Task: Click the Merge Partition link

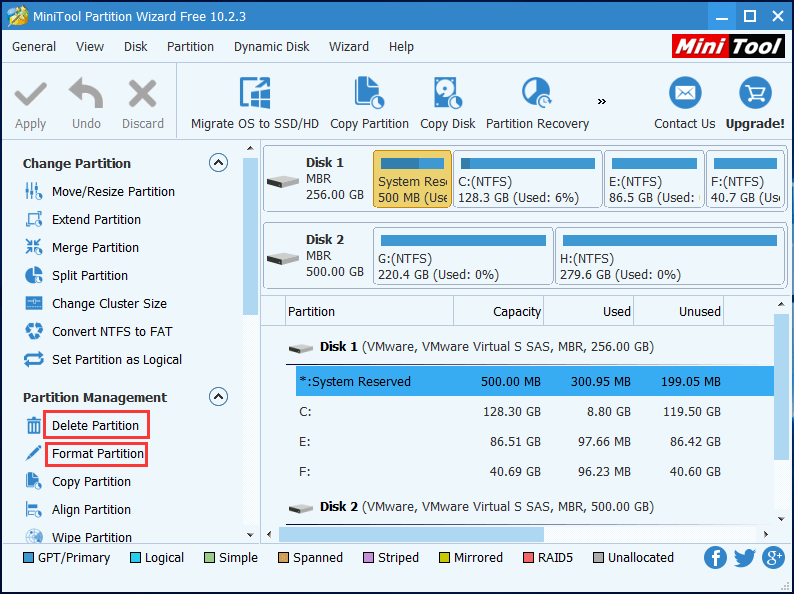Action: coord(95,248)
